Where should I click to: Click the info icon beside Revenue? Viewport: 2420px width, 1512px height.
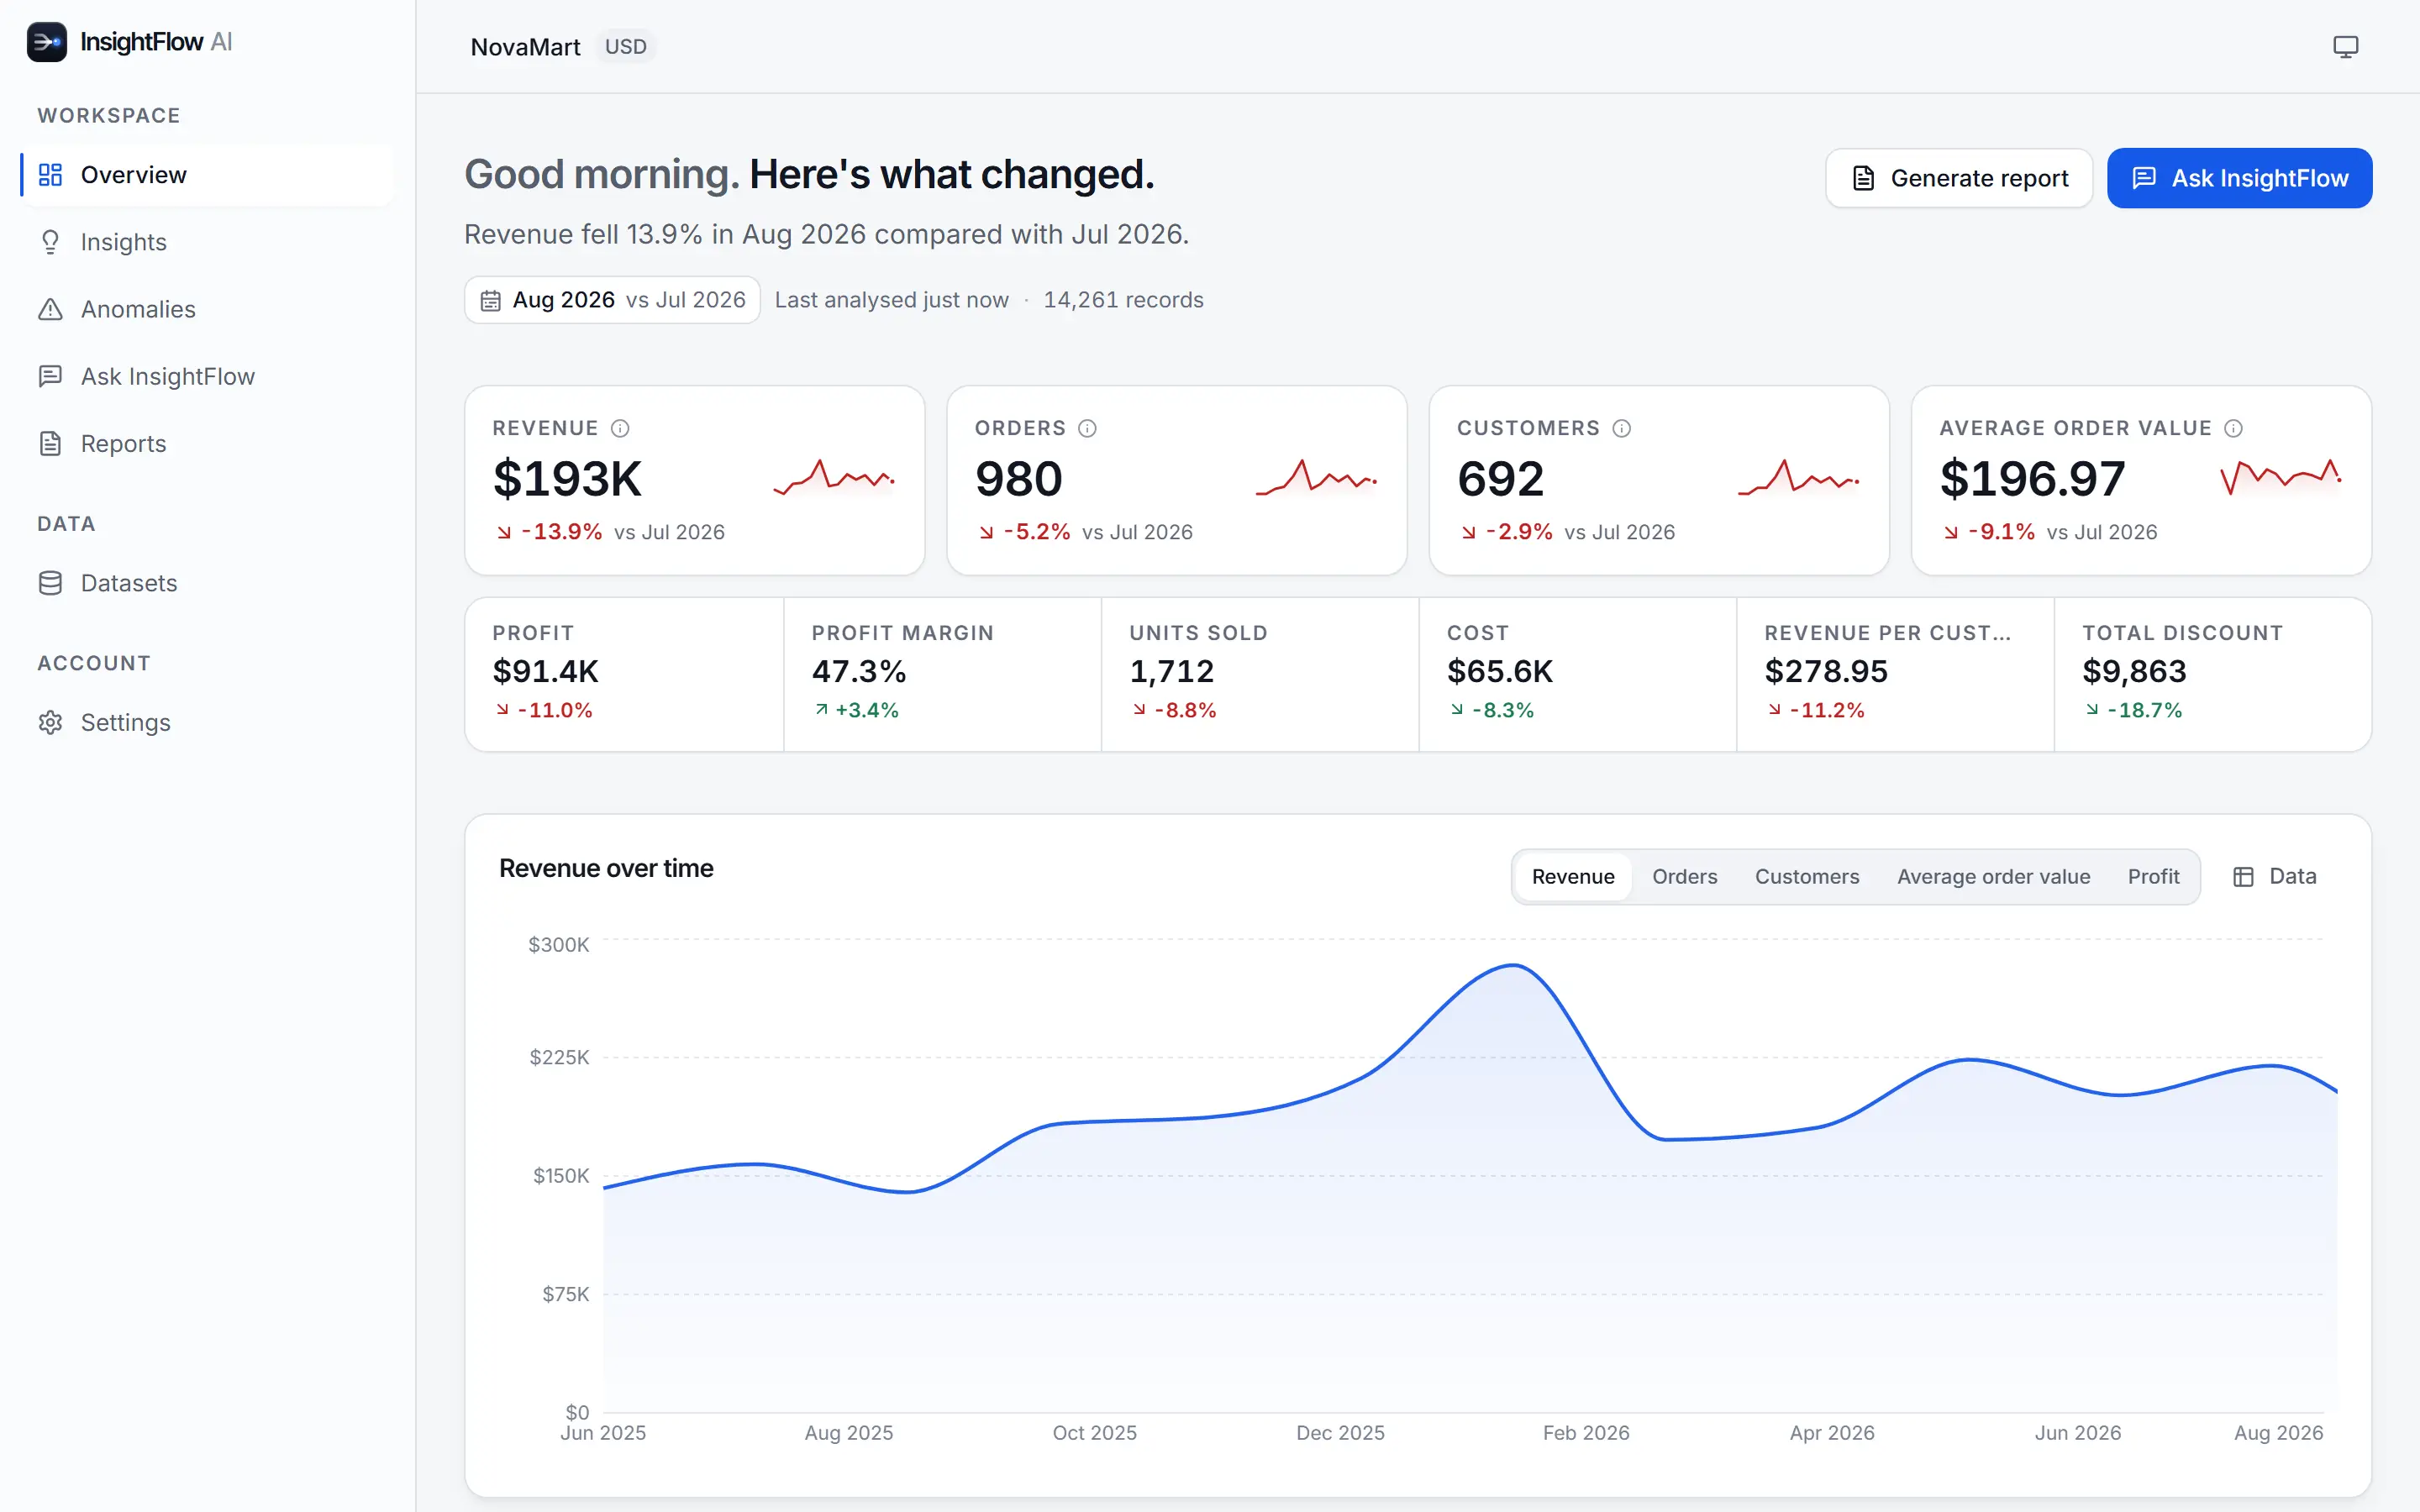(x=620, y=428)
